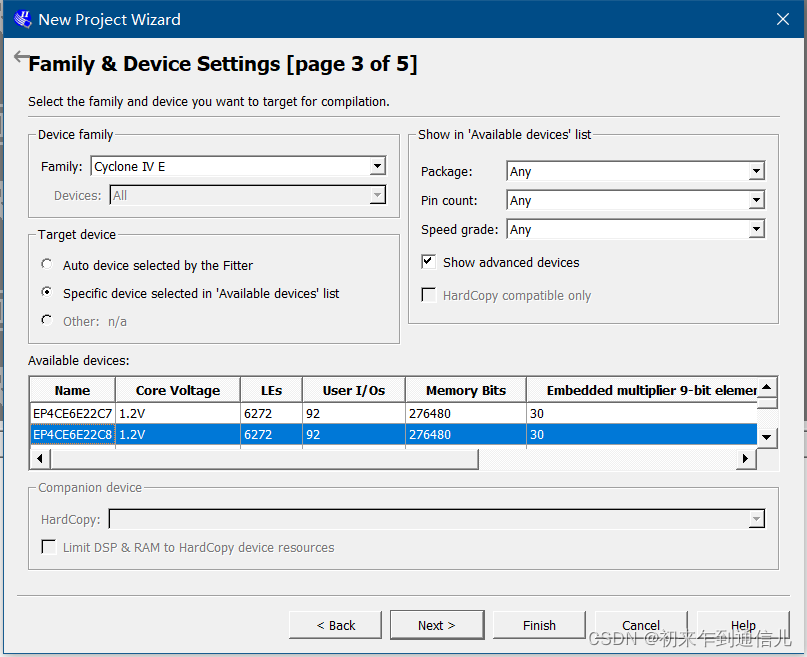Select device row EP4CE6E22C7
Image resolution: width=807 pixels, height=657 pixels.
point(394,414)
